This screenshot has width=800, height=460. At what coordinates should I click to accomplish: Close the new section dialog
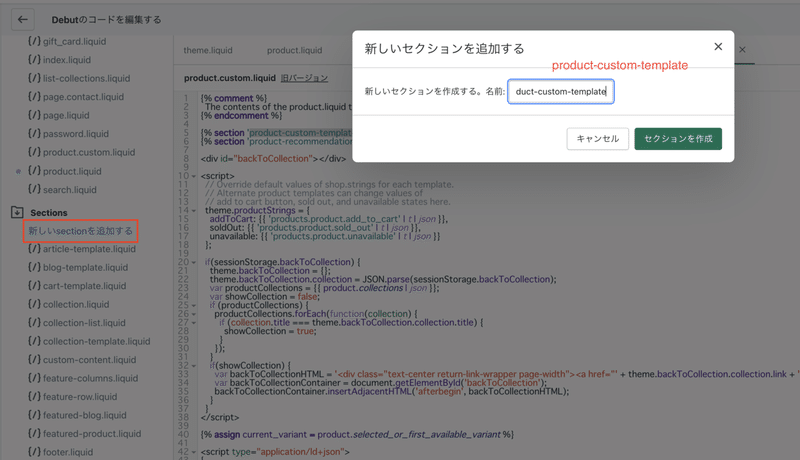coord(718,46)
